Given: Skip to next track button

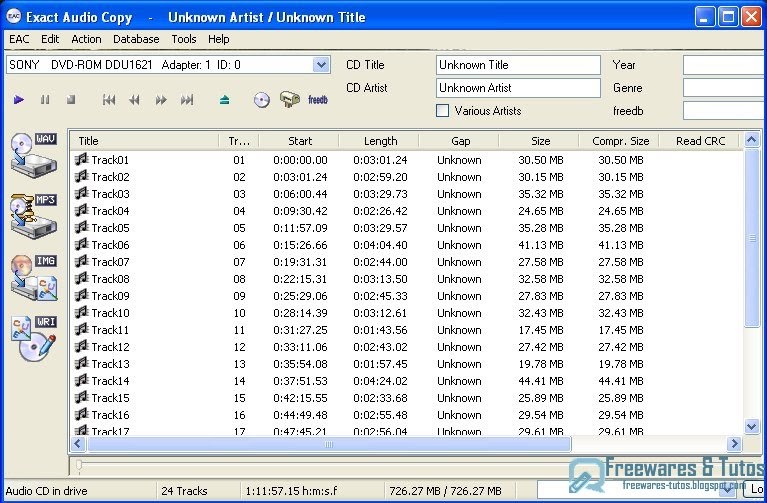Looking at the screenshot, I should tap(187, 100).
